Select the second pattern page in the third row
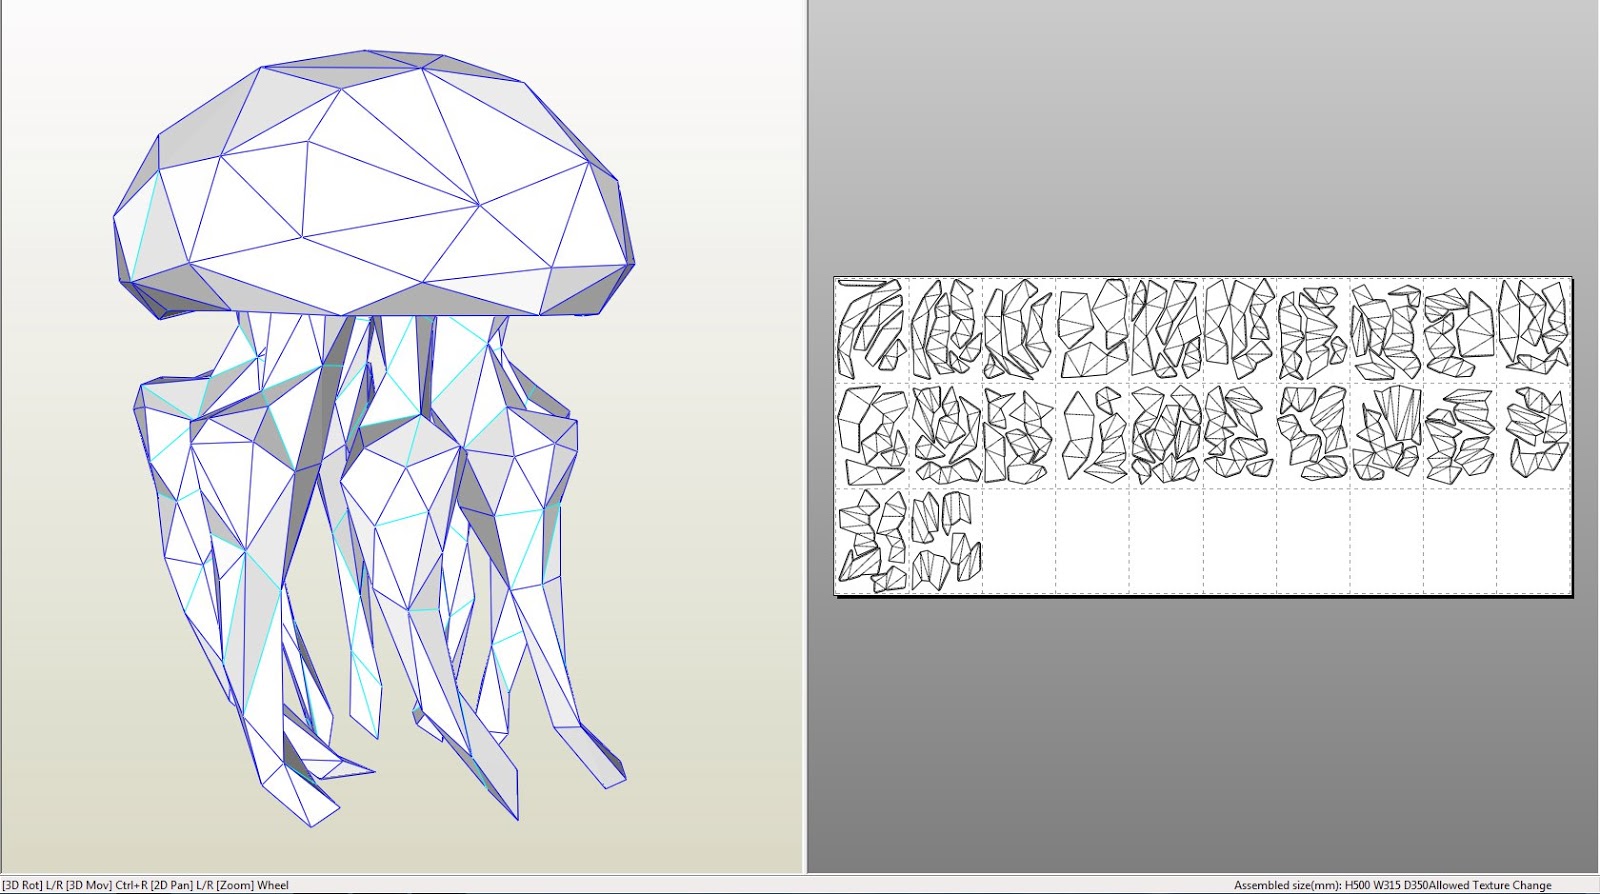This screenshot has width=1600, height=894. point(946,541)
